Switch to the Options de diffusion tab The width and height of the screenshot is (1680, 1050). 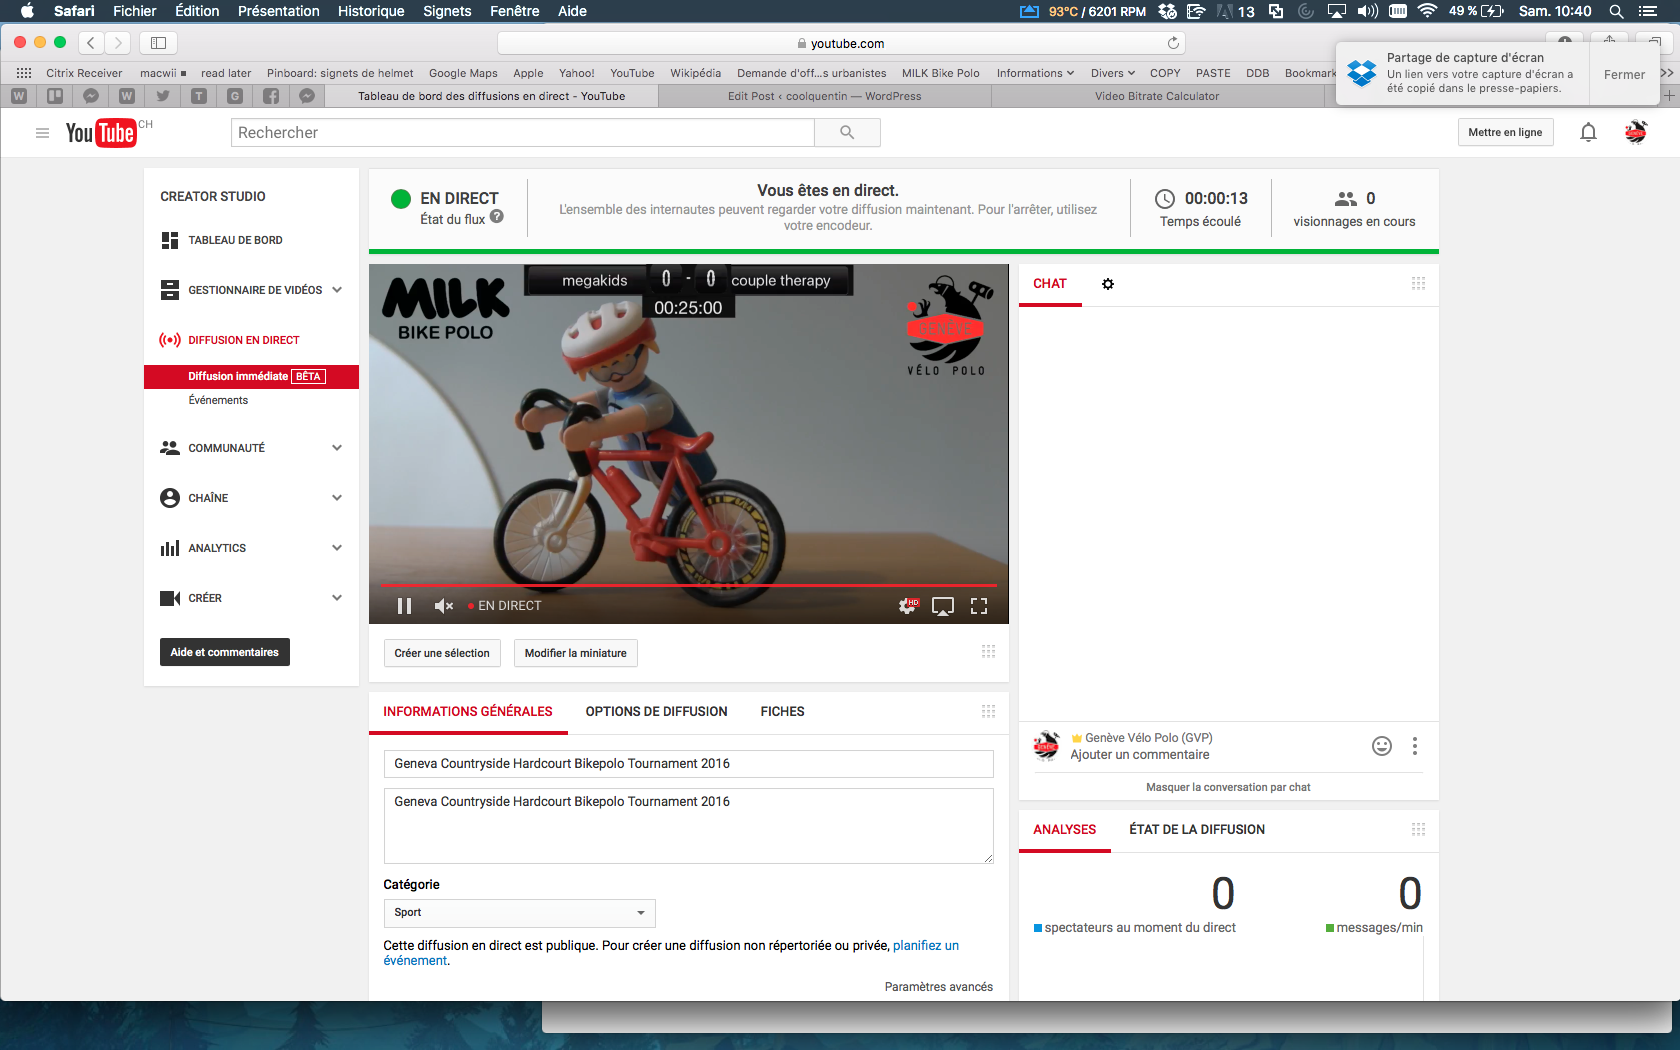[656, 712]
